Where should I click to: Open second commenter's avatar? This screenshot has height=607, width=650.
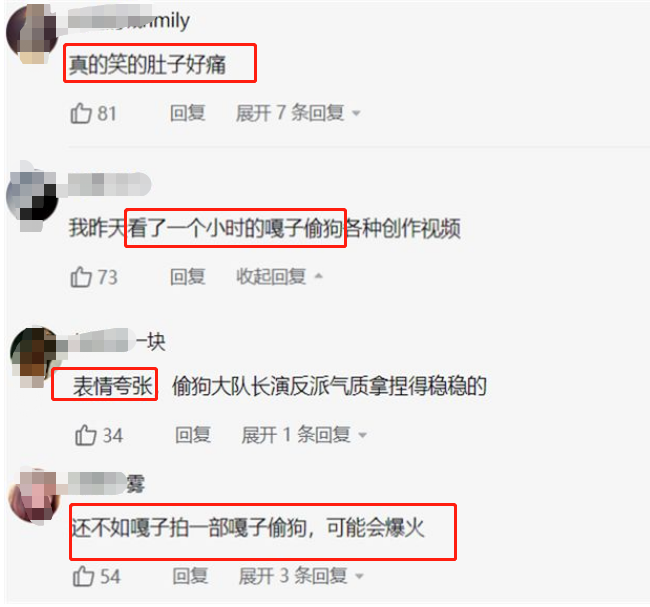click(x=32, y=198)
